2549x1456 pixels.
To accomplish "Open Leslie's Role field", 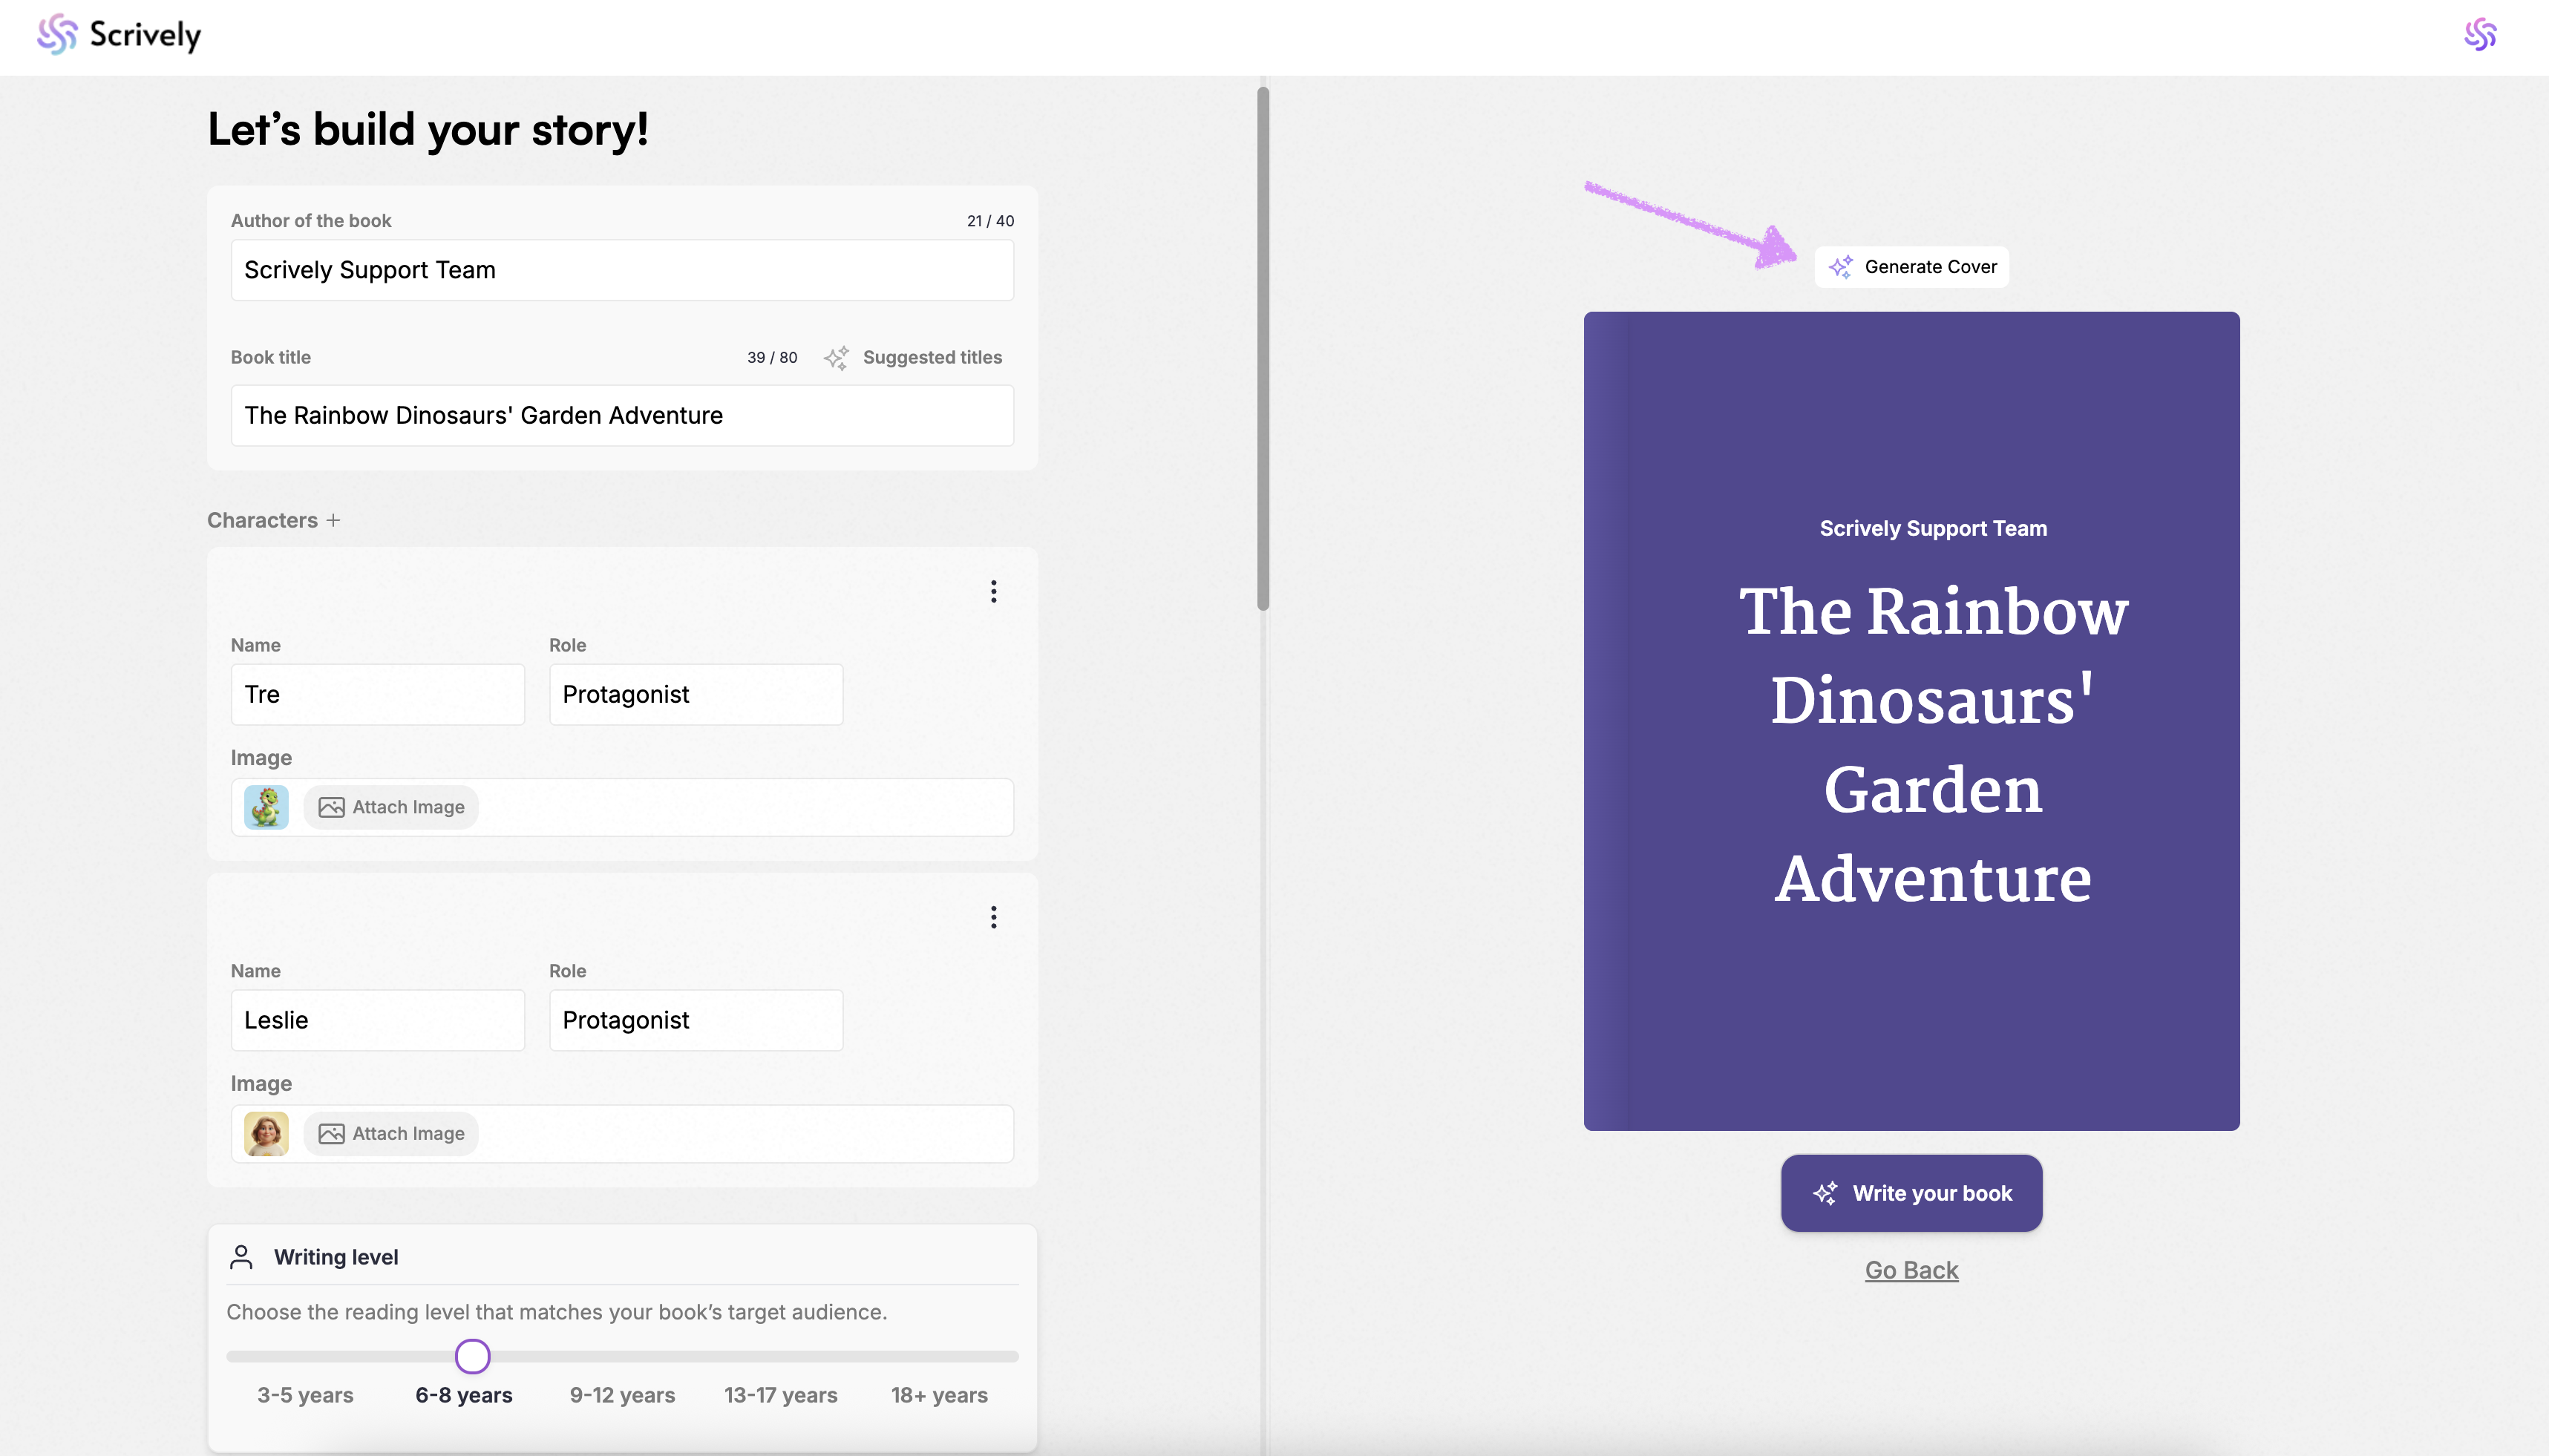I will tap(695, 1020).
